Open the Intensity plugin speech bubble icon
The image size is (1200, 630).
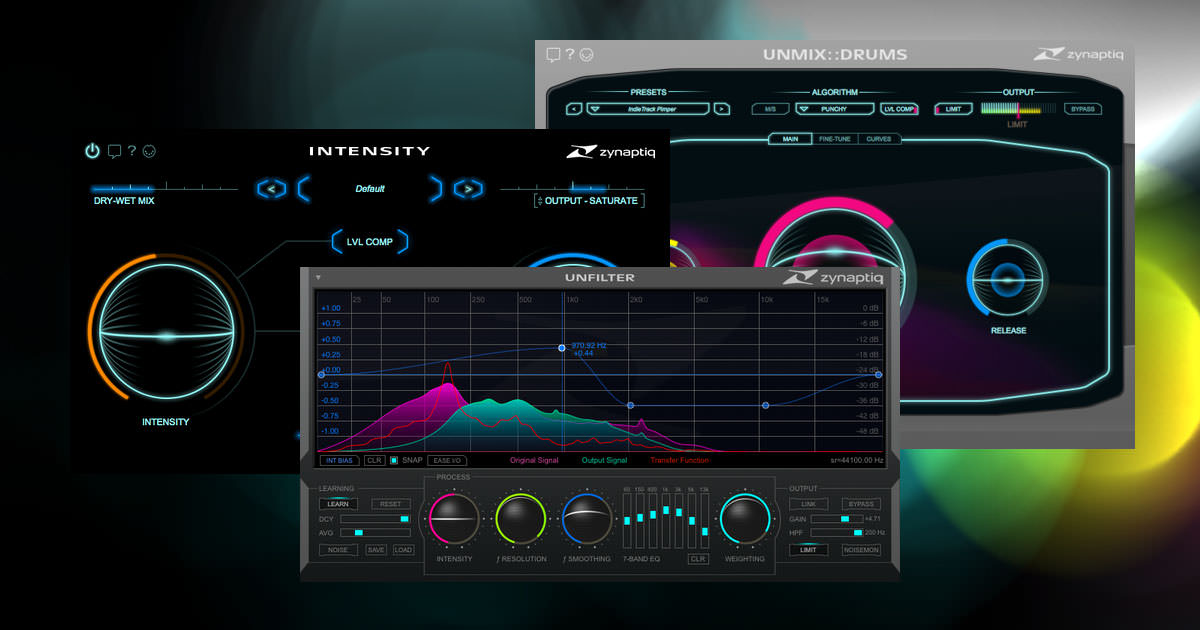(x=114, y=152)
